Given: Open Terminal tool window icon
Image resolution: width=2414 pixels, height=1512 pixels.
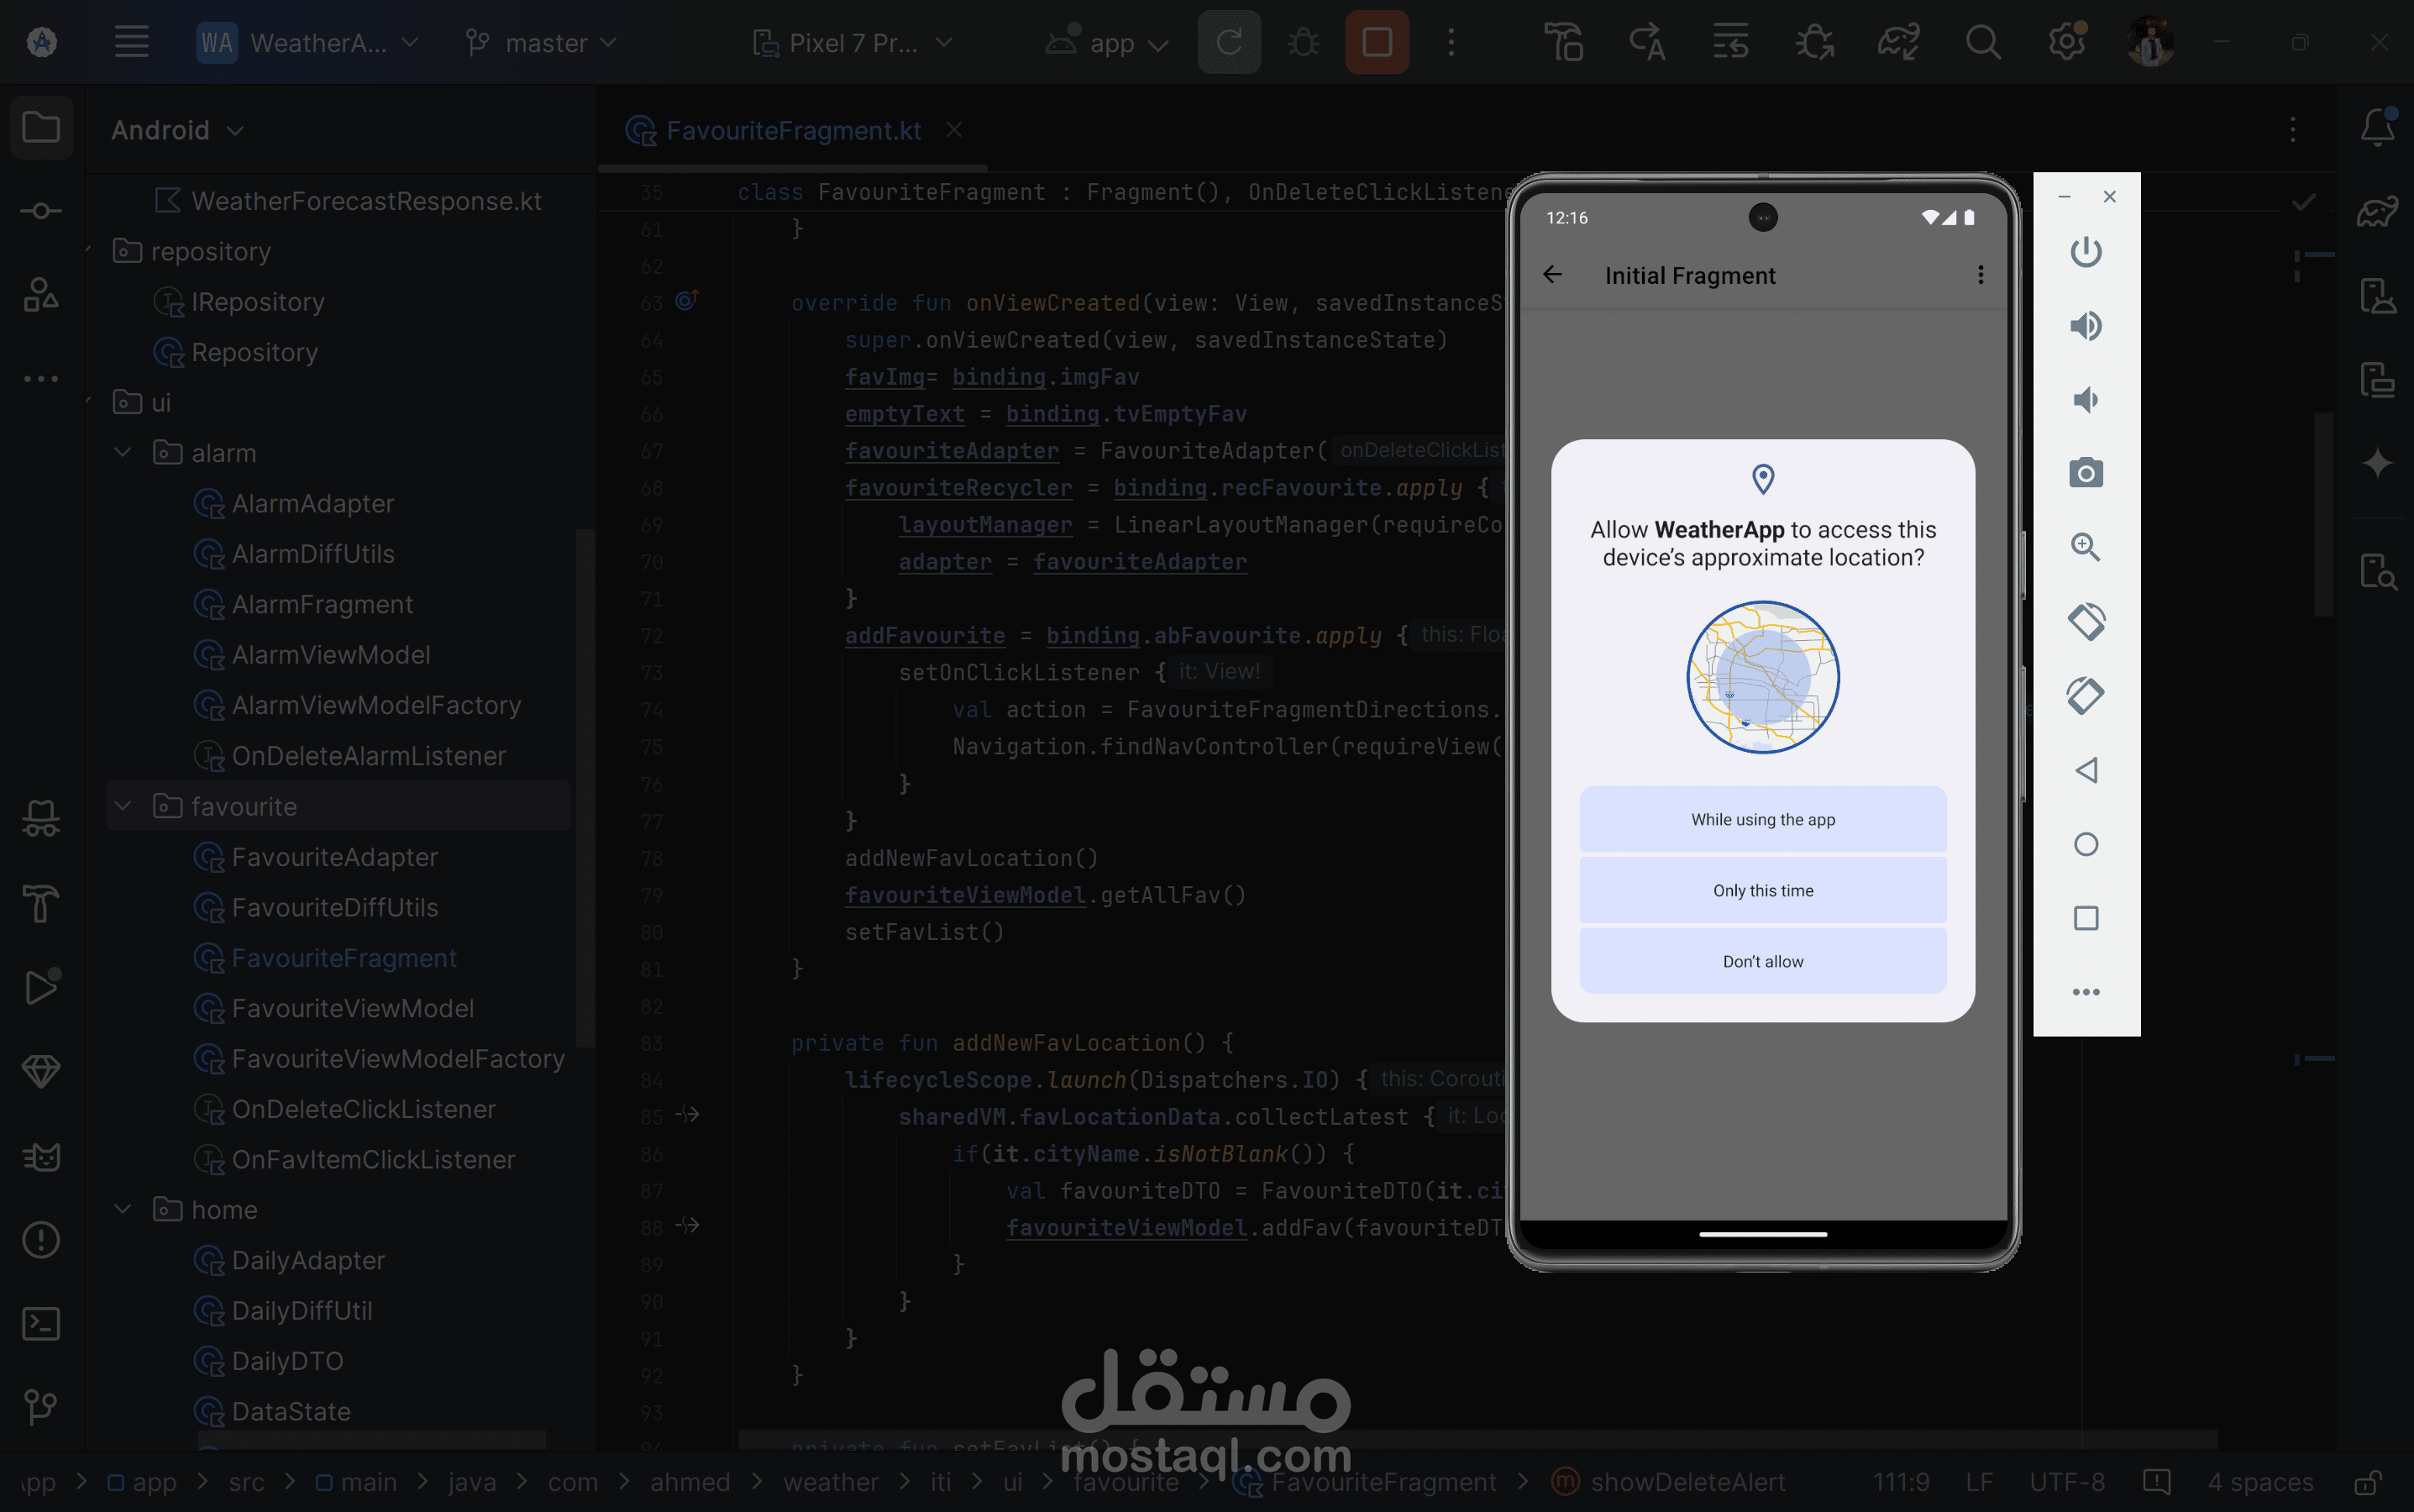Looking at the screenshot, I should pos(41,1324).
